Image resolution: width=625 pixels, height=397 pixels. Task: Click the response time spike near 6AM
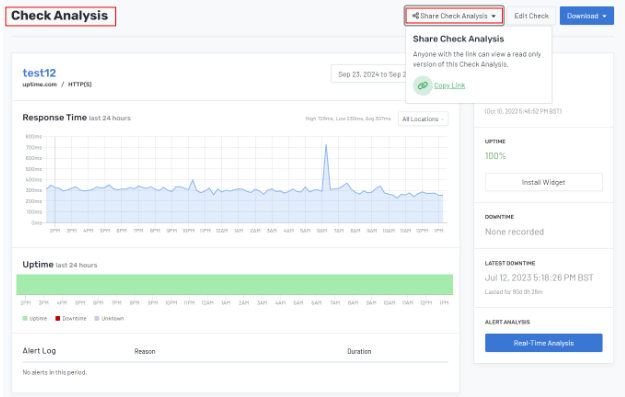pyautogui.click(x=326, y=145)
